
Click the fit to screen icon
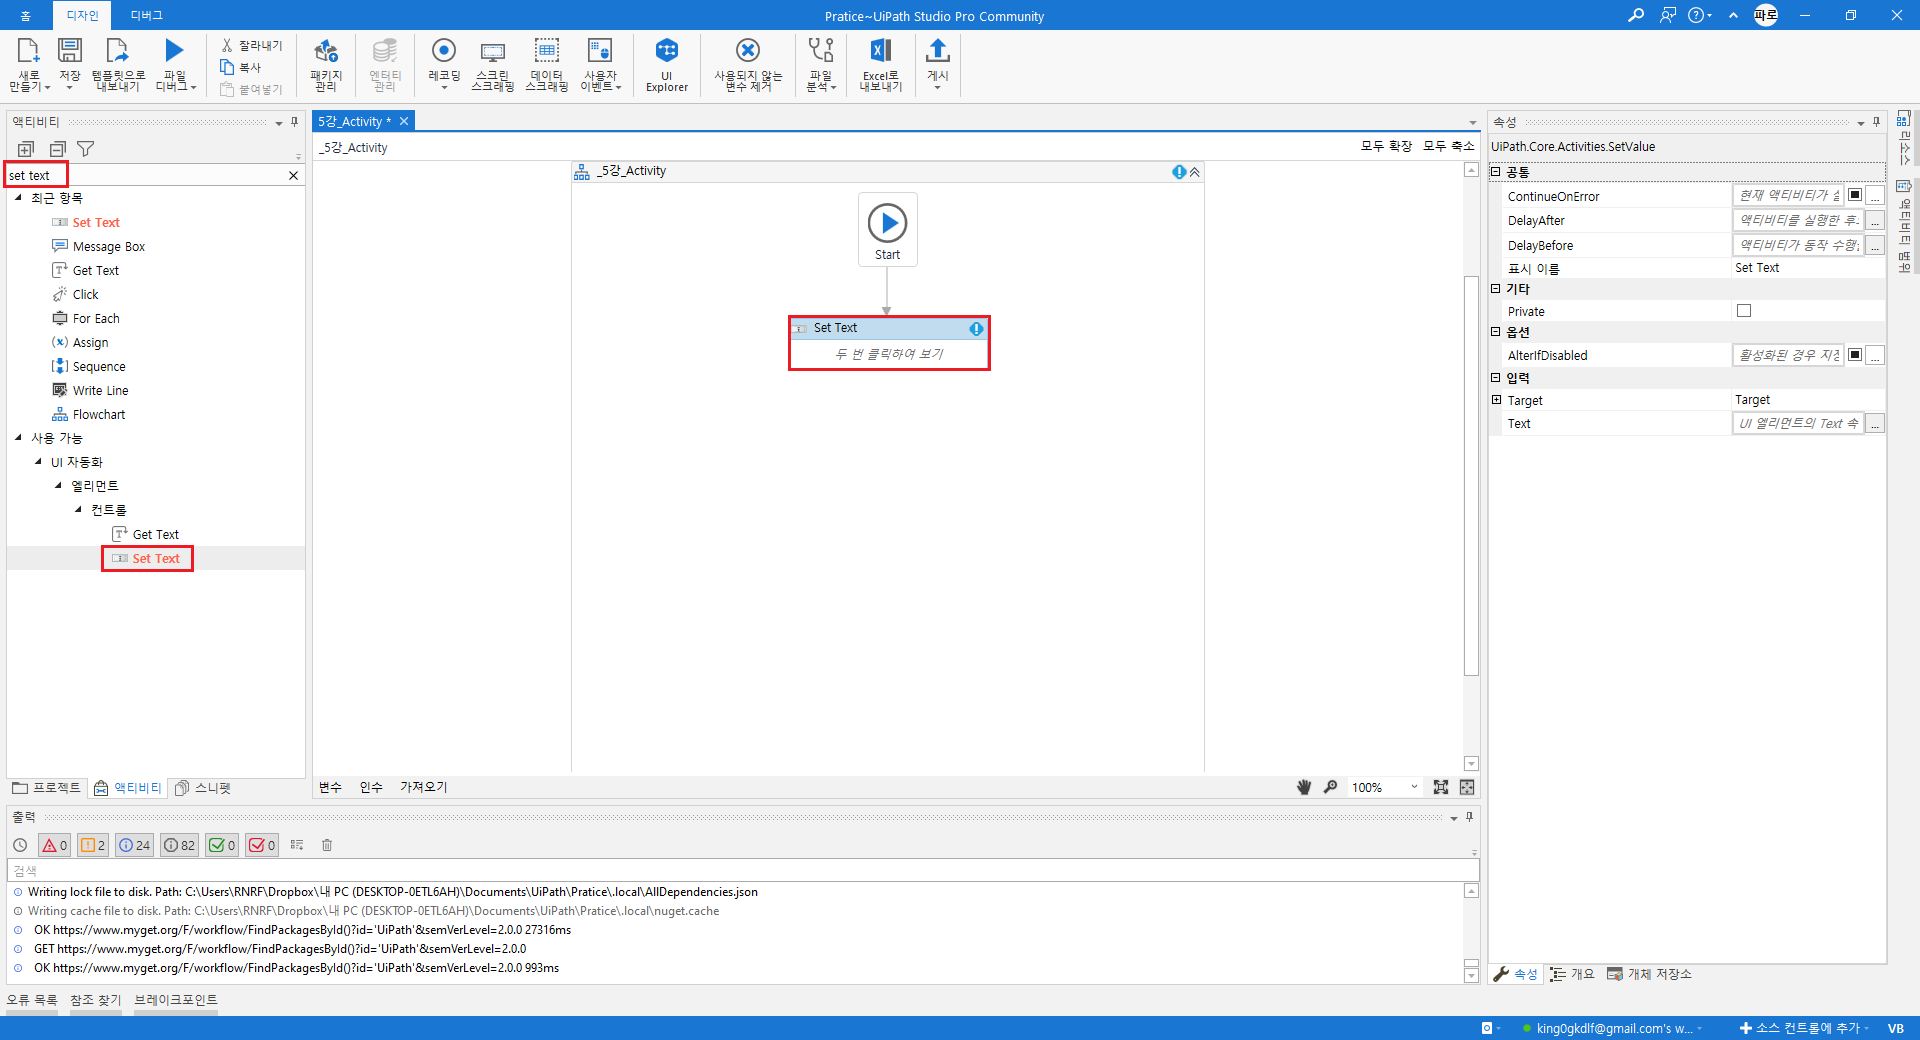[1440, 787]
